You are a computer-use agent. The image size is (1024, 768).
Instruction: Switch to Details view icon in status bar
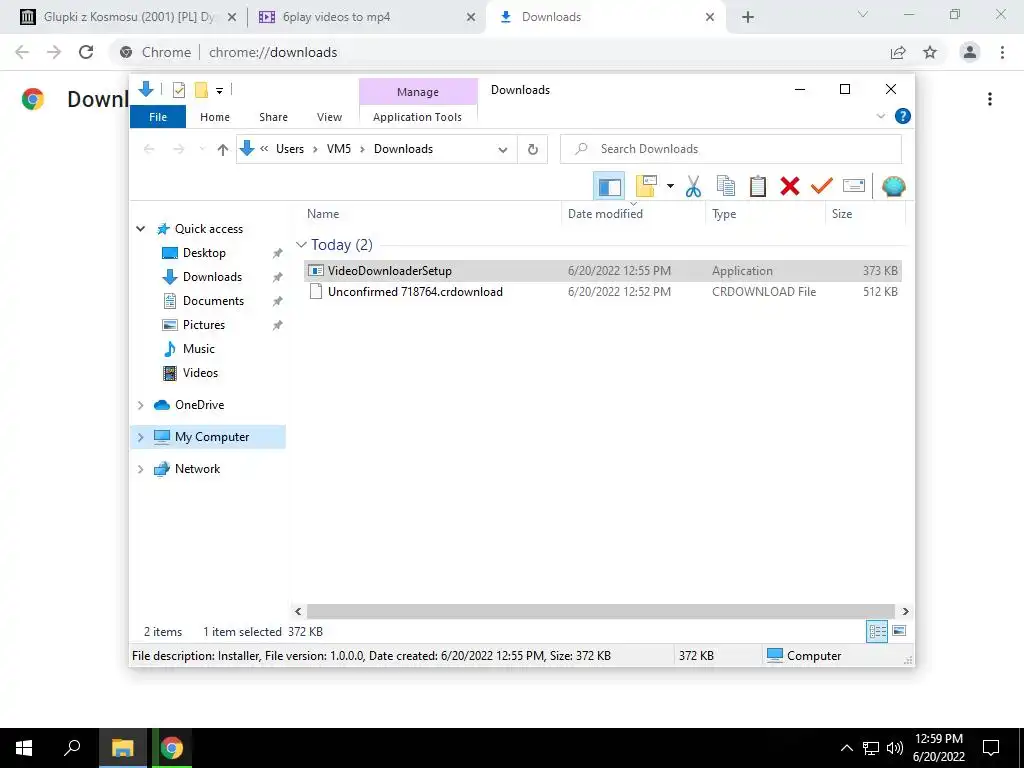[877, 631]
